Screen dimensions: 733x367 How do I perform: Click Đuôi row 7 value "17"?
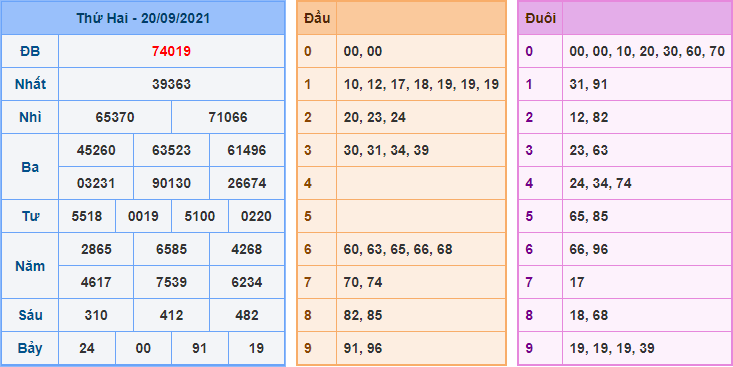(x=577, y=282)
